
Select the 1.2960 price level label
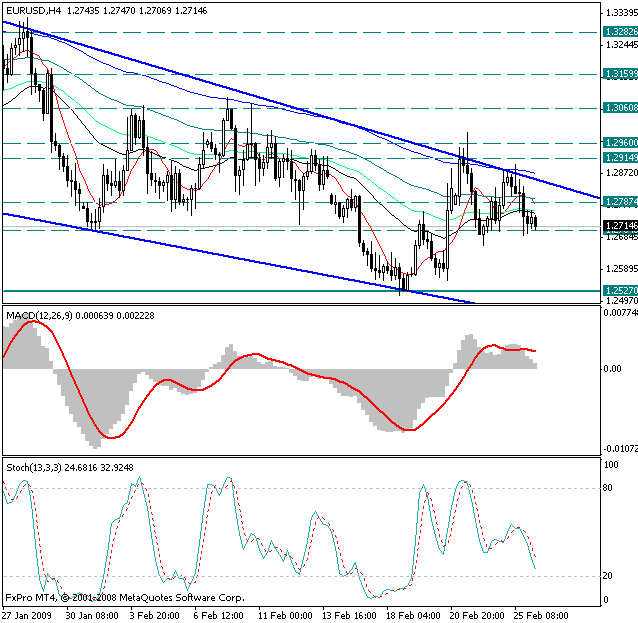tap(620, 143)
